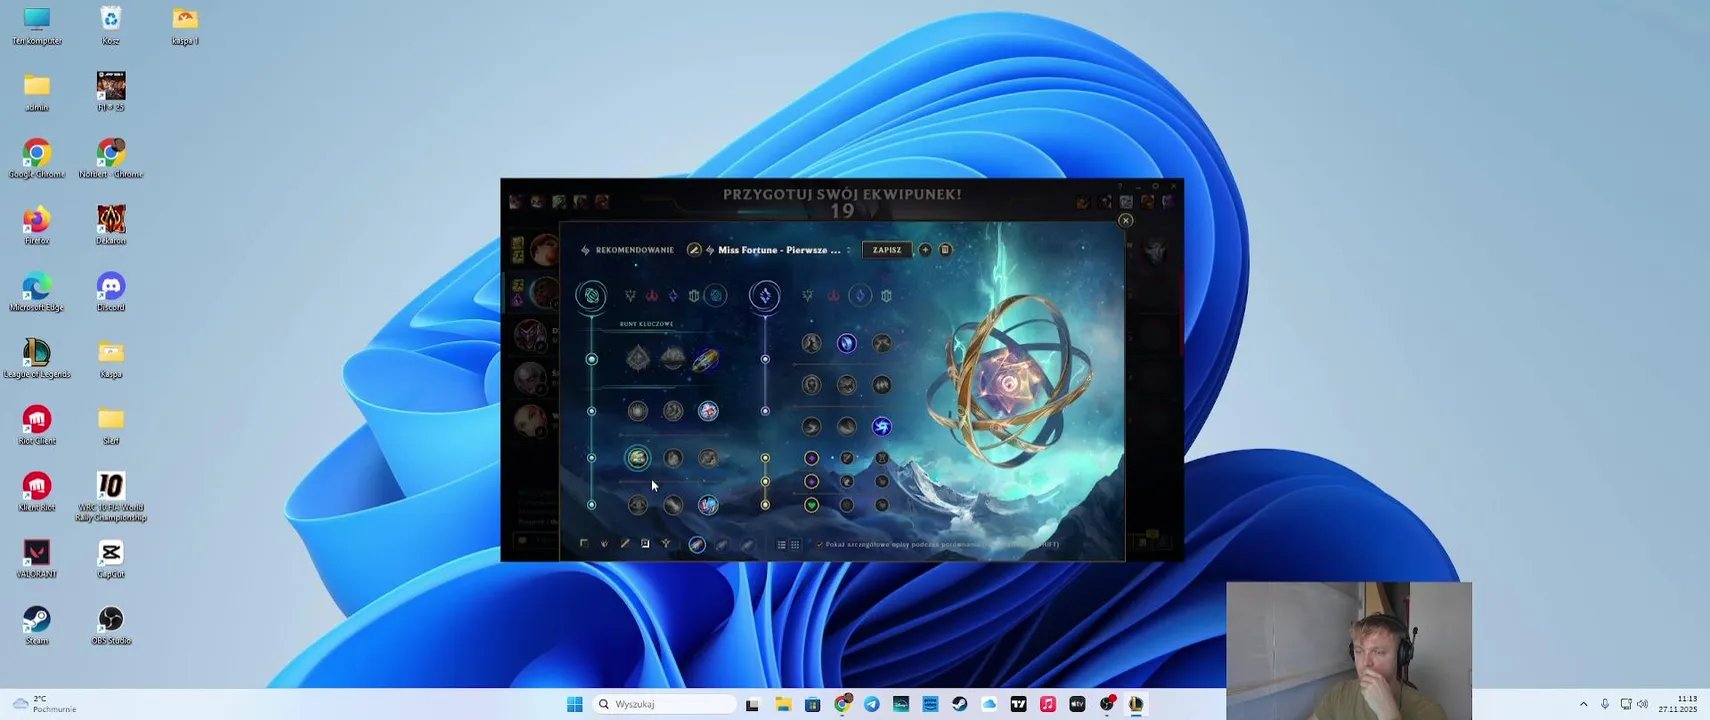Open Telegram from the taskbar
The width and height of the screenshot is (1710, 720).
[x=872, y=704]
